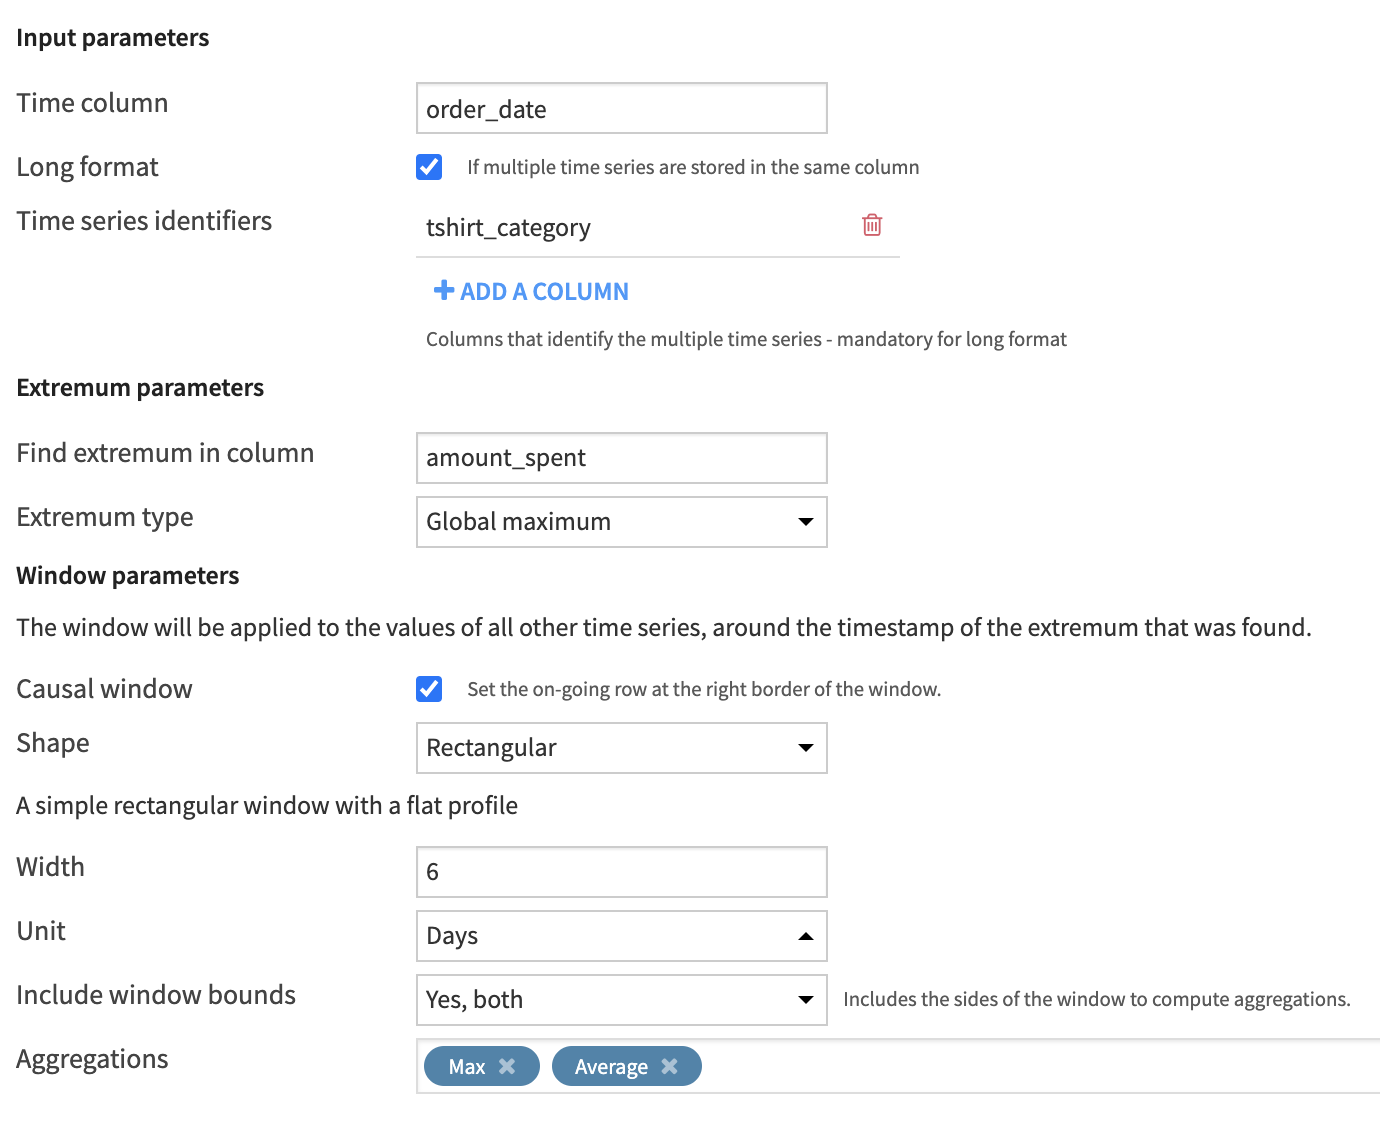Screen dimensions: 1380x1122
Task: Disable the Causal window checkbox
Action: click(429, 689)
